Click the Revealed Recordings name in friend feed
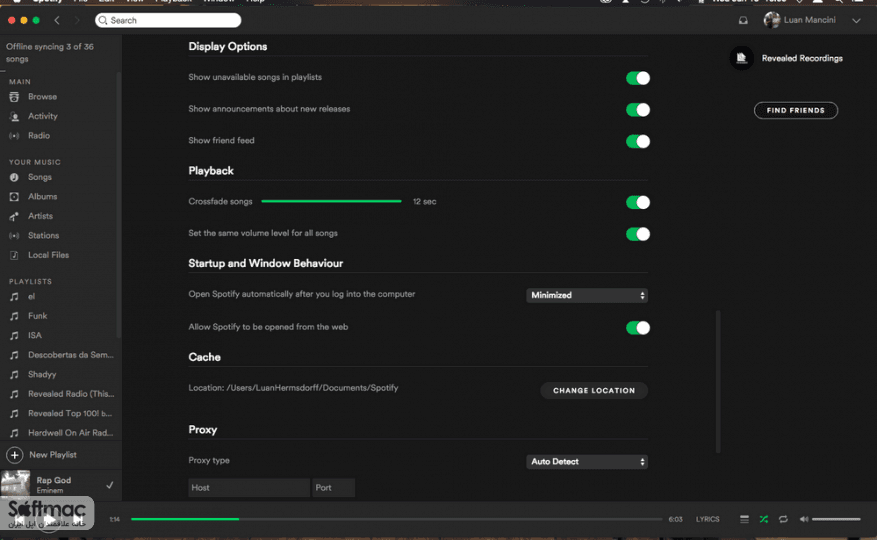Image resolution: width=877 pixels, height=540 pixels. [x=802, y=58]
